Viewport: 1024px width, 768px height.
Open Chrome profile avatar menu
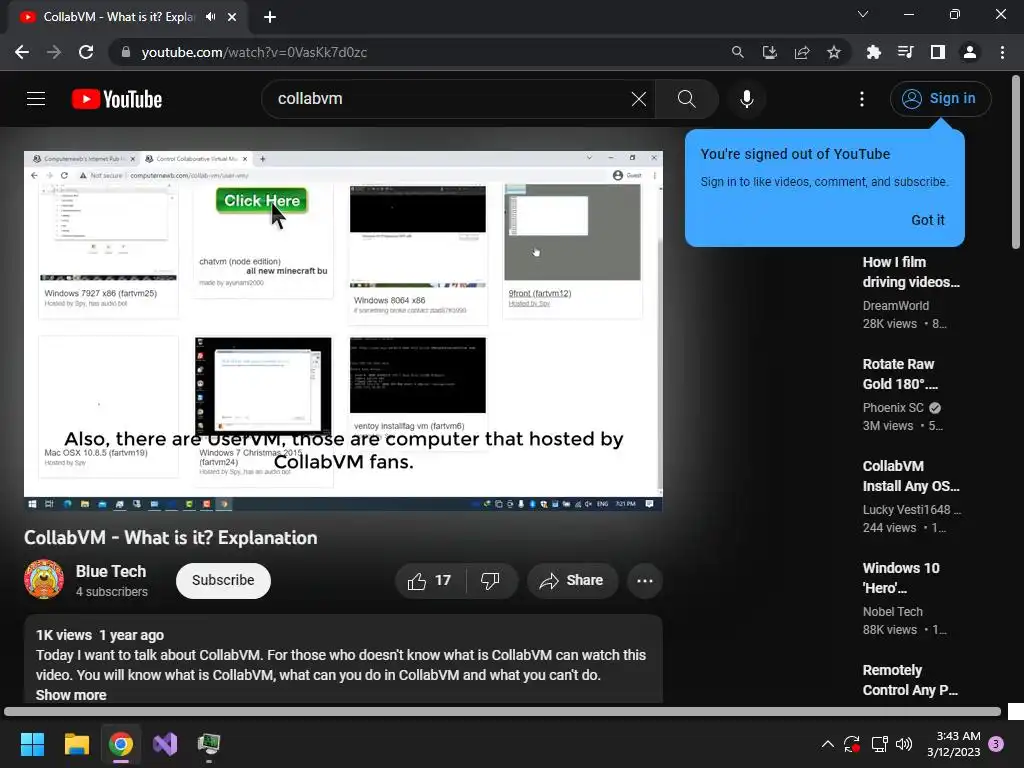coord(970,52)
